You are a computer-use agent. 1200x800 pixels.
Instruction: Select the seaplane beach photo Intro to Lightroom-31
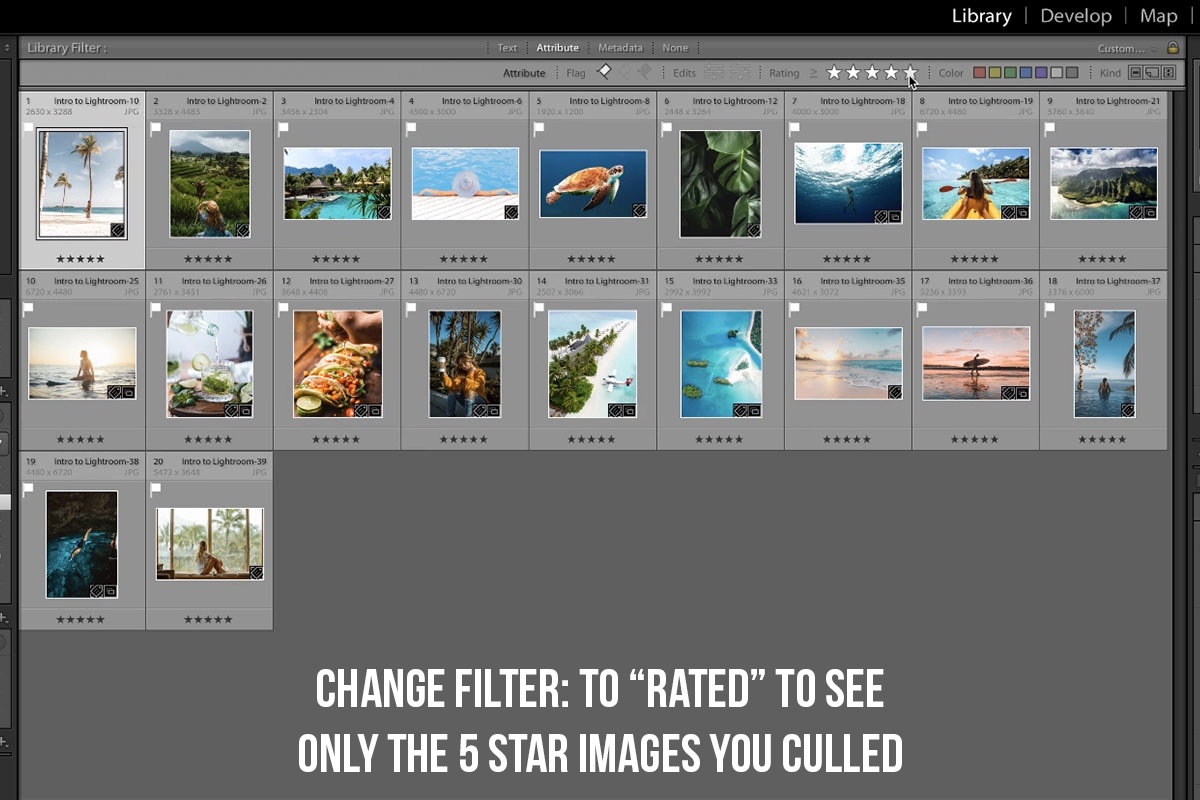[593, 364]
